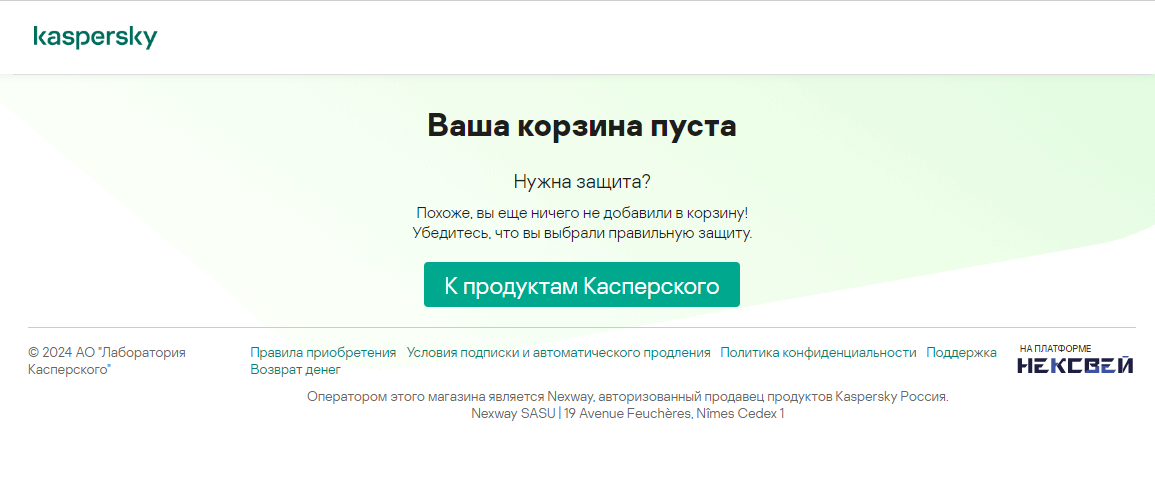Viewport: 1155px width, 487px height.
Task: Open Правила приобретения link
Action: (x=323, y=353)
